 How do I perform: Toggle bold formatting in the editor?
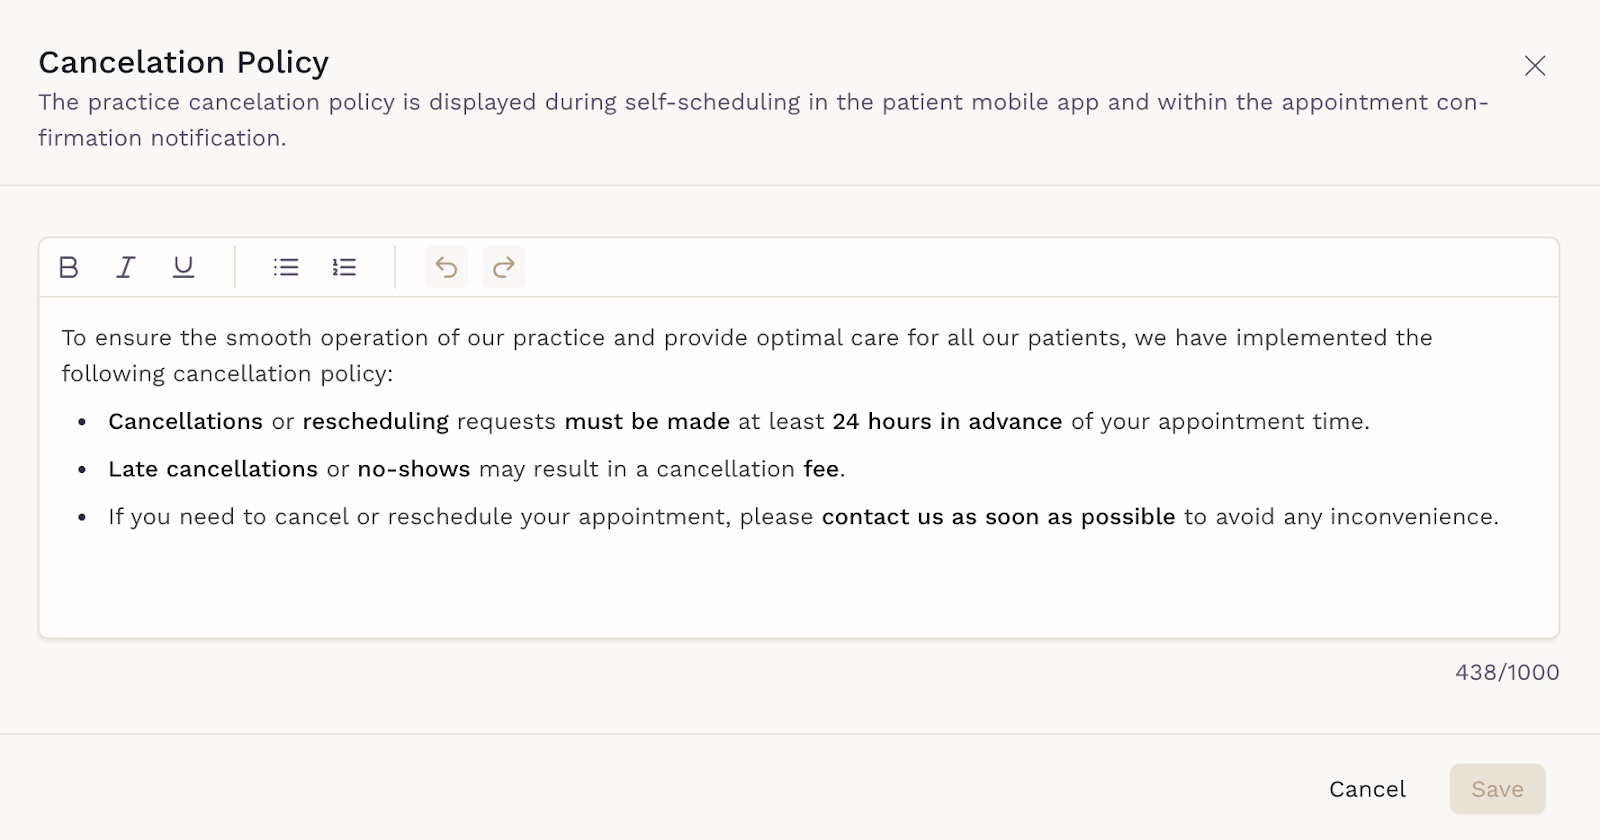69,267
